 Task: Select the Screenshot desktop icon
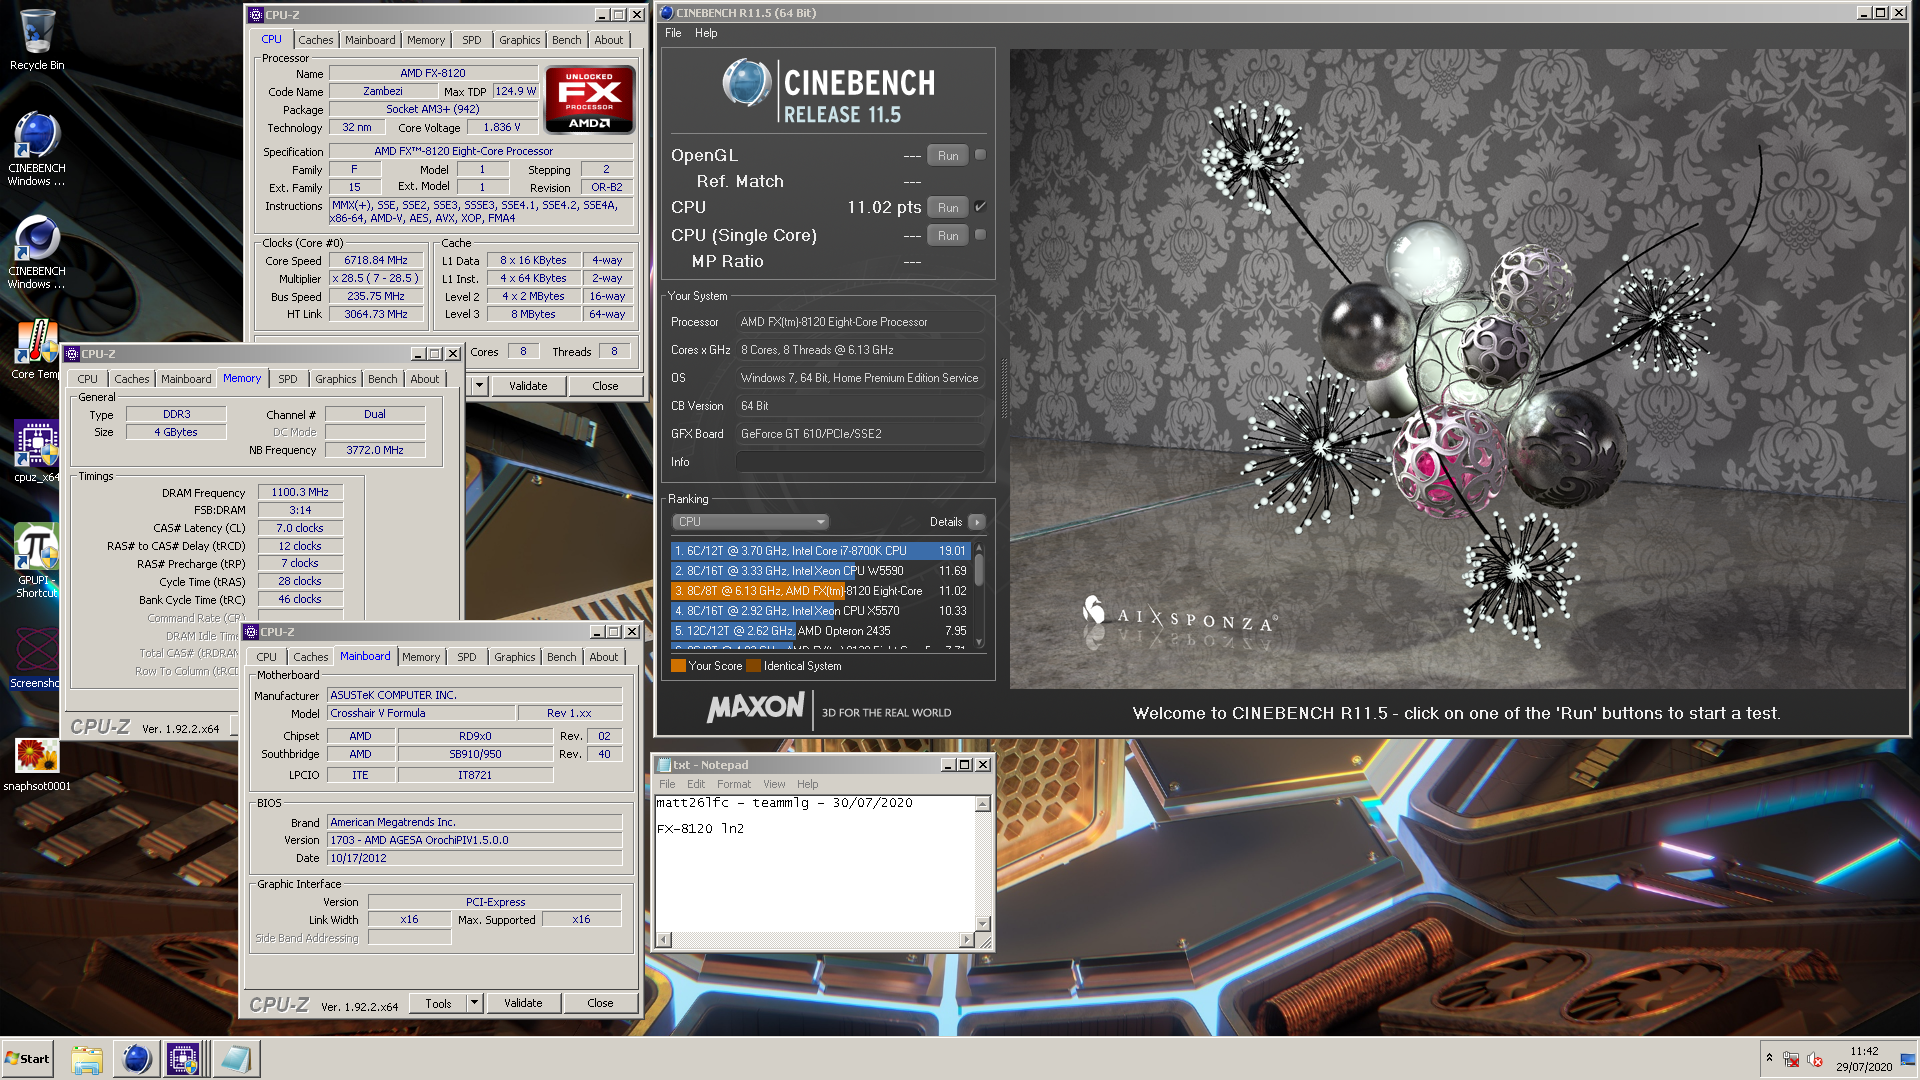[37, 658]
